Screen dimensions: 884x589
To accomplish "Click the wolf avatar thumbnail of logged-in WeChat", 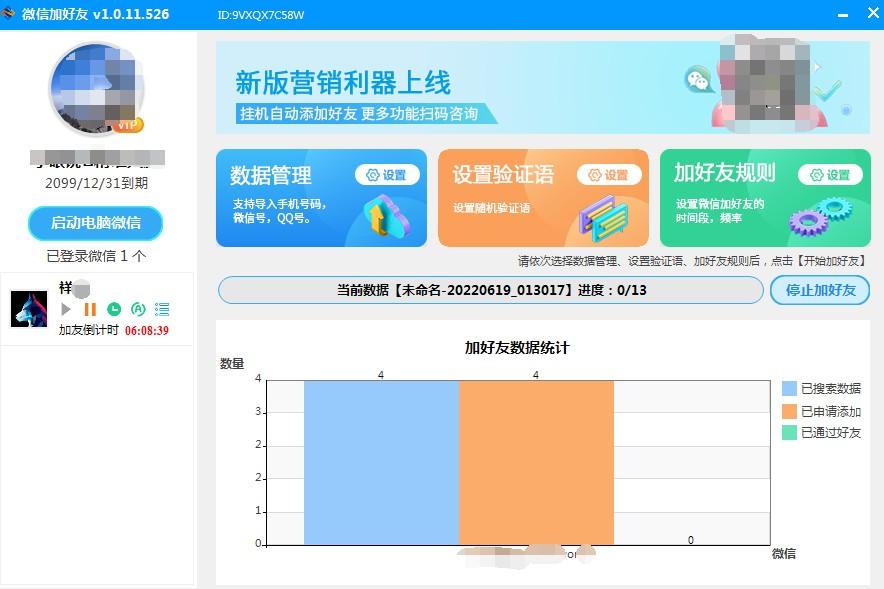I will (29, 309).
